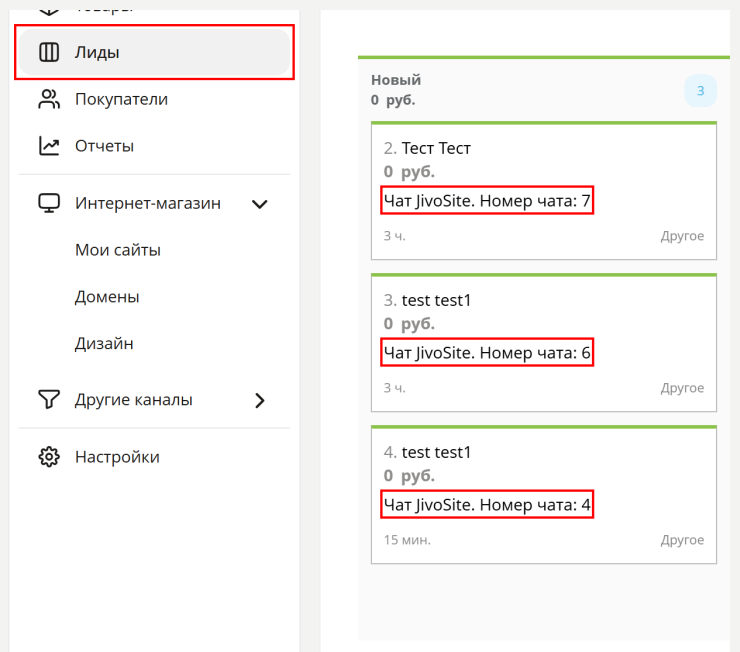Open the Домены page

107,297
